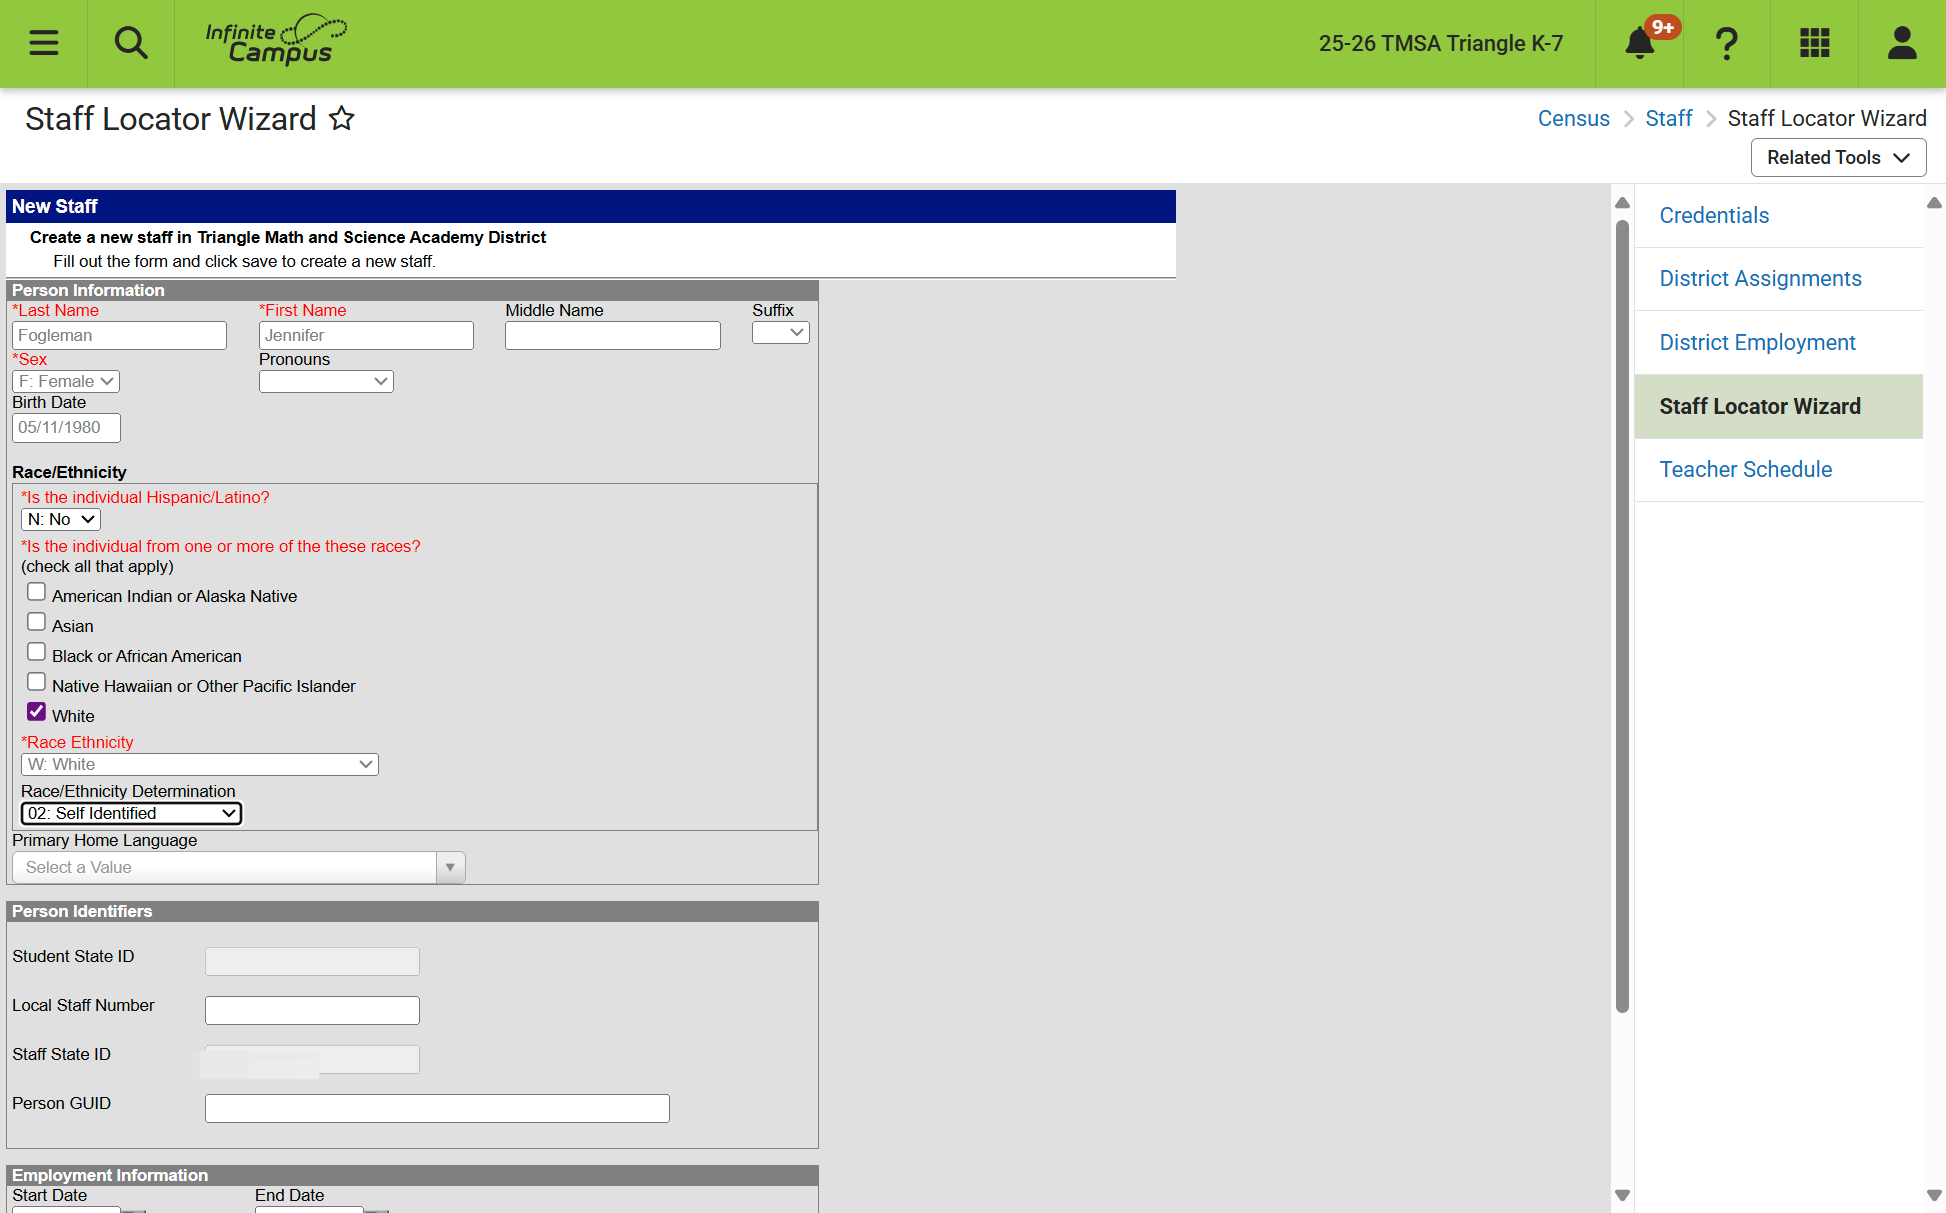The image size is (1946, 1213).
Task: Click the form vertical scrollbar thumb
Action: pos(1622,615)
